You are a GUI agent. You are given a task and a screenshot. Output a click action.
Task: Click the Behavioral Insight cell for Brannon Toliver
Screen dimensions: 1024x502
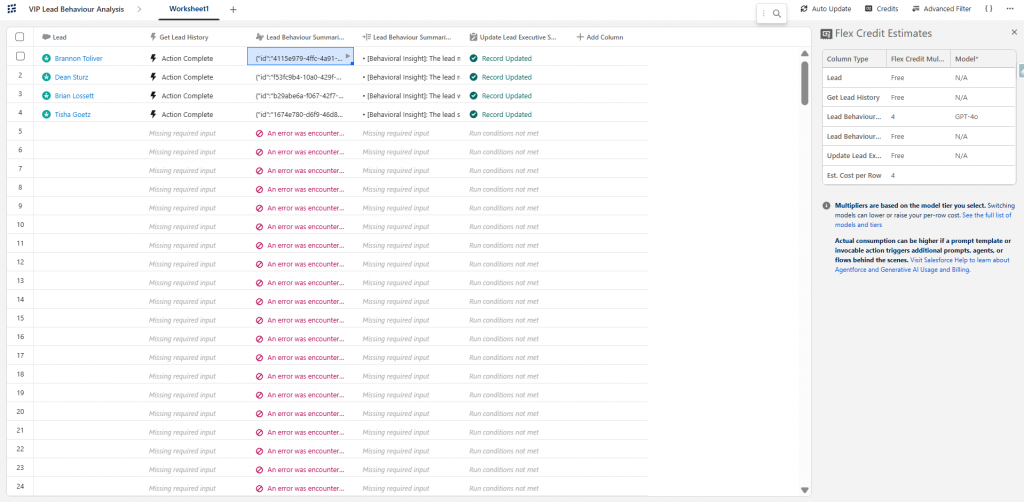(411, 58)
